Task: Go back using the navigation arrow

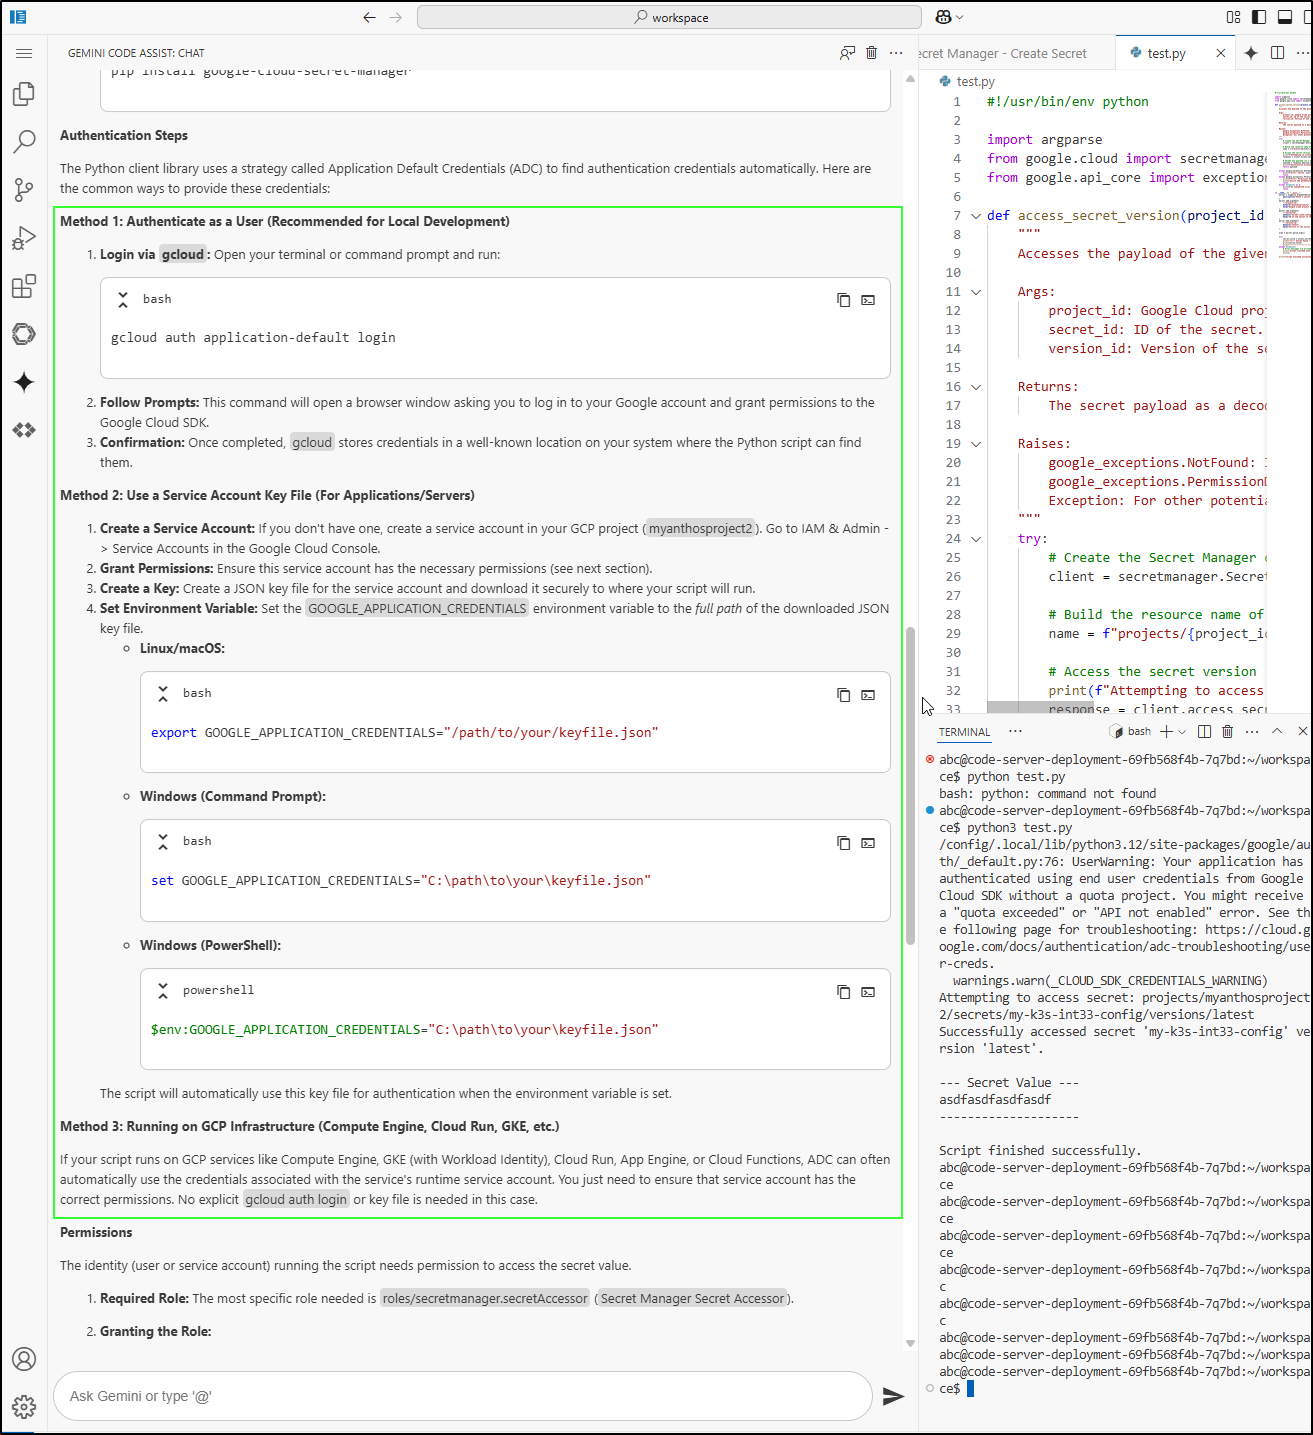Action: 369,17
